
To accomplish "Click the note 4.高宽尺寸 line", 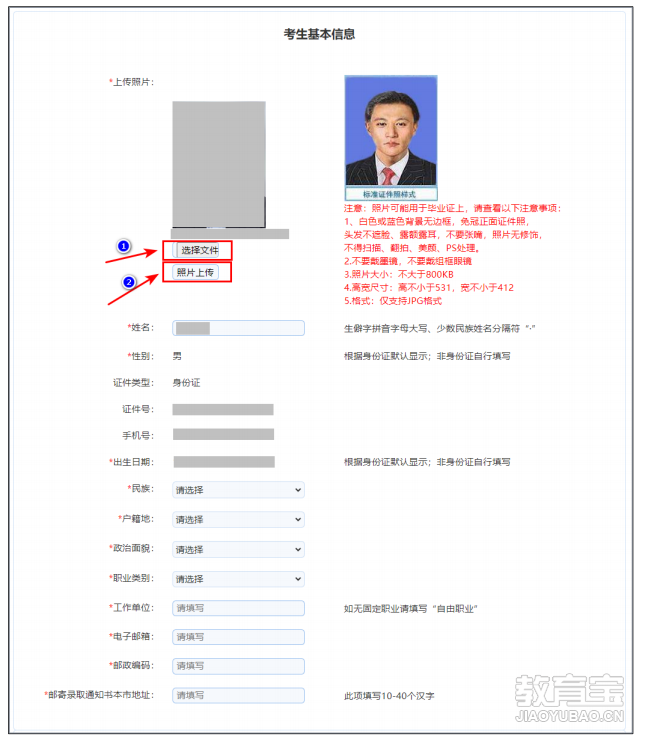I will tap(428, 287).
